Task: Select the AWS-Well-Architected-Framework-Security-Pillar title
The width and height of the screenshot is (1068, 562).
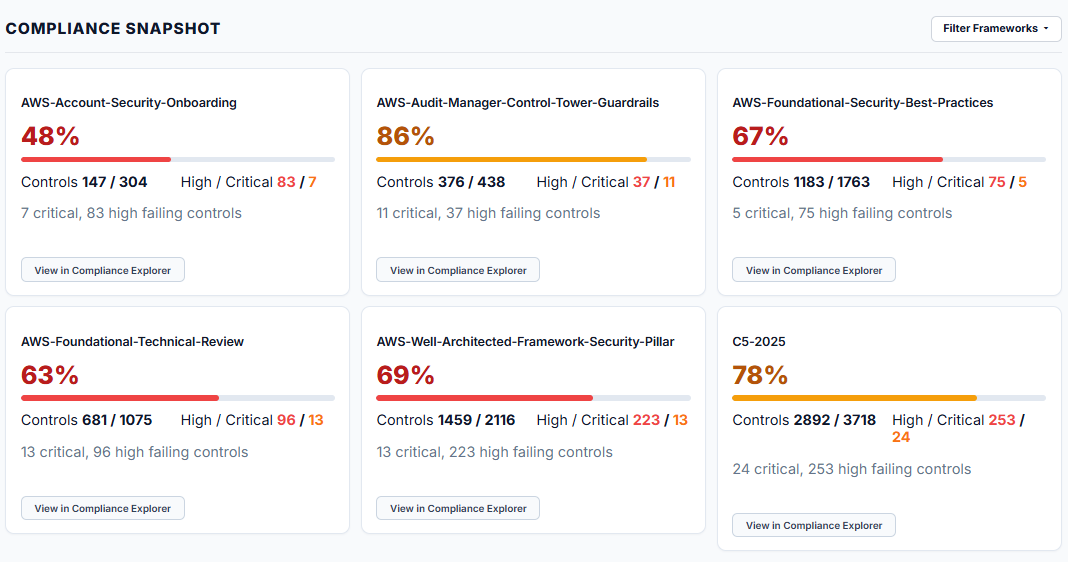Action: pos(525,341)
